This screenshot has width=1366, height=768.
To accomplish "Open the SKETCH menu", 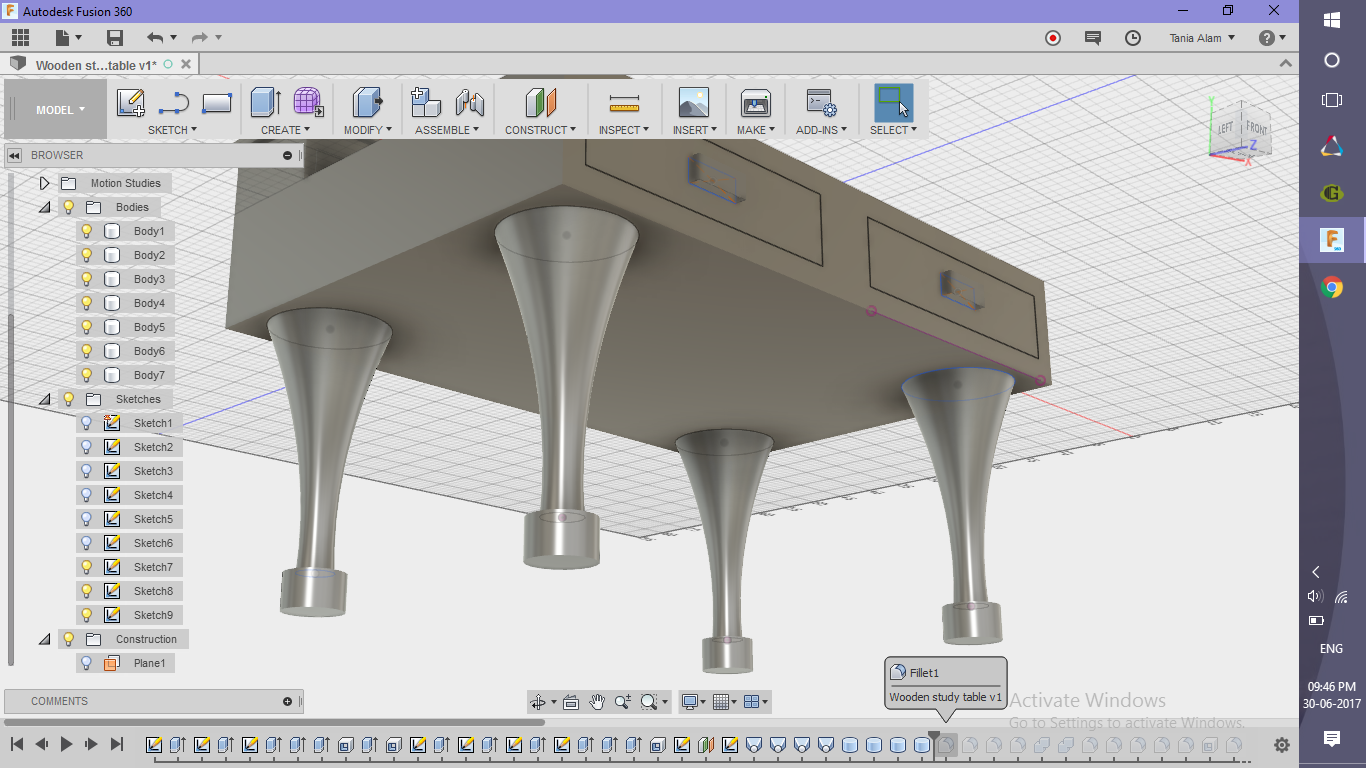I will click(172, 130).
